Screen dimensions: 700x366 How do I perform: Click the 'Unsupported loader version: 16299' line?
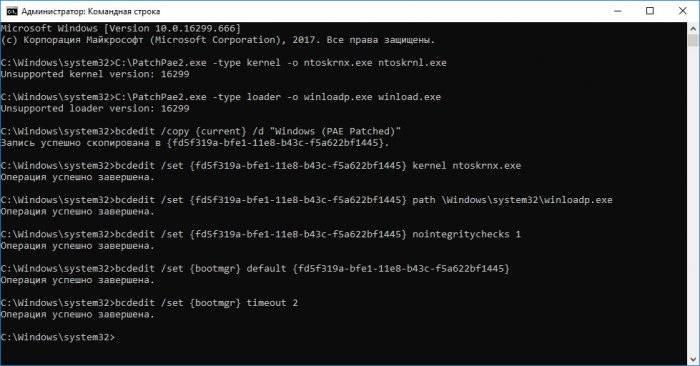(95, 108)
